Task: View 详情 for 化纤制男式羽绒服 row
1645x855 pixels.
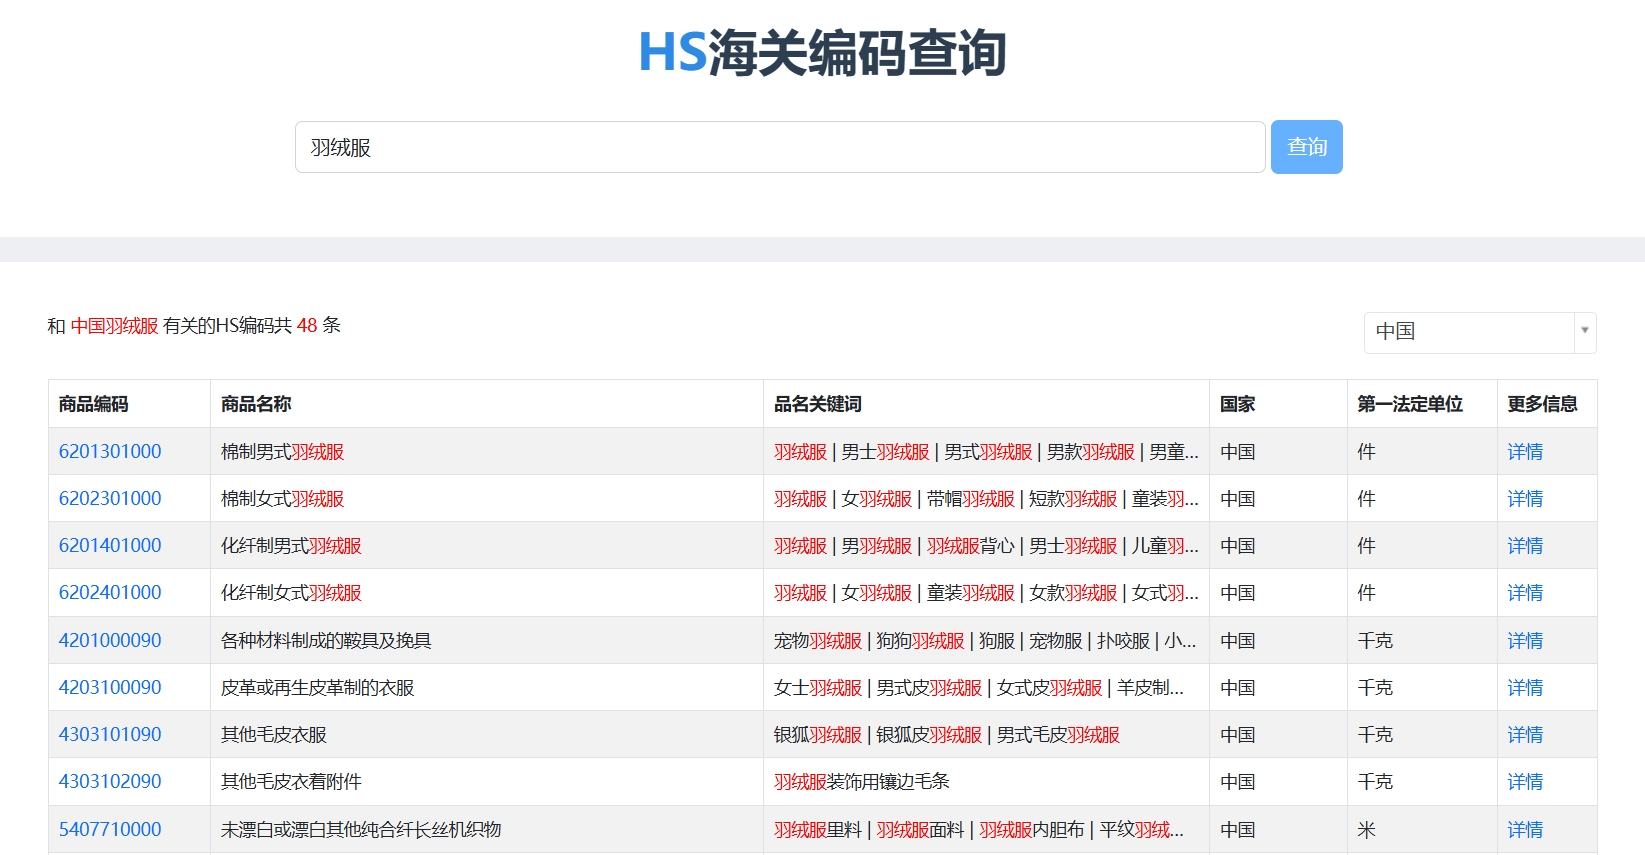Action: click(x=1525, y=545)
